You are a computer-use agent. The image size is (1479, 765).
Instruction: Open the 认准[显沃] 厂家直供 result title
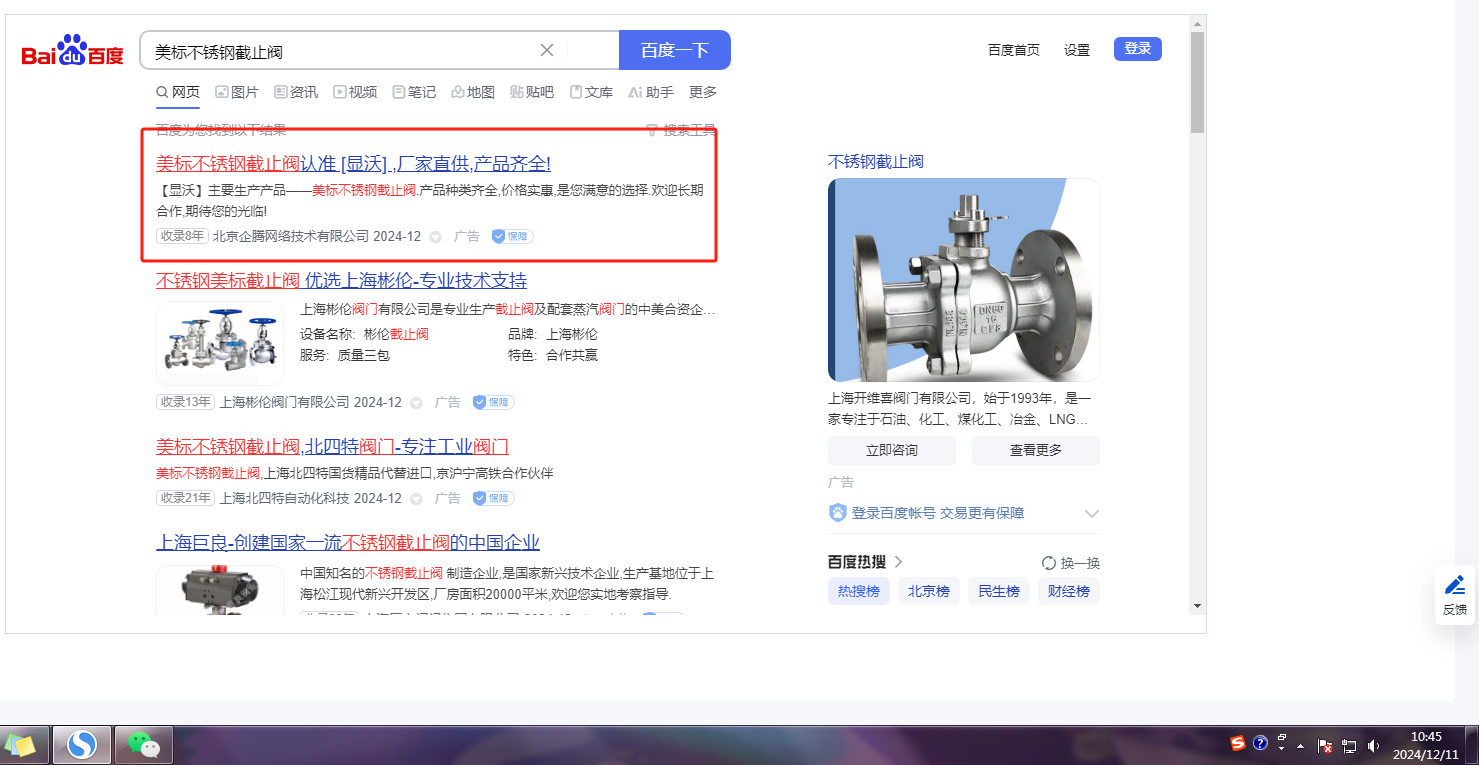point(353,163)
